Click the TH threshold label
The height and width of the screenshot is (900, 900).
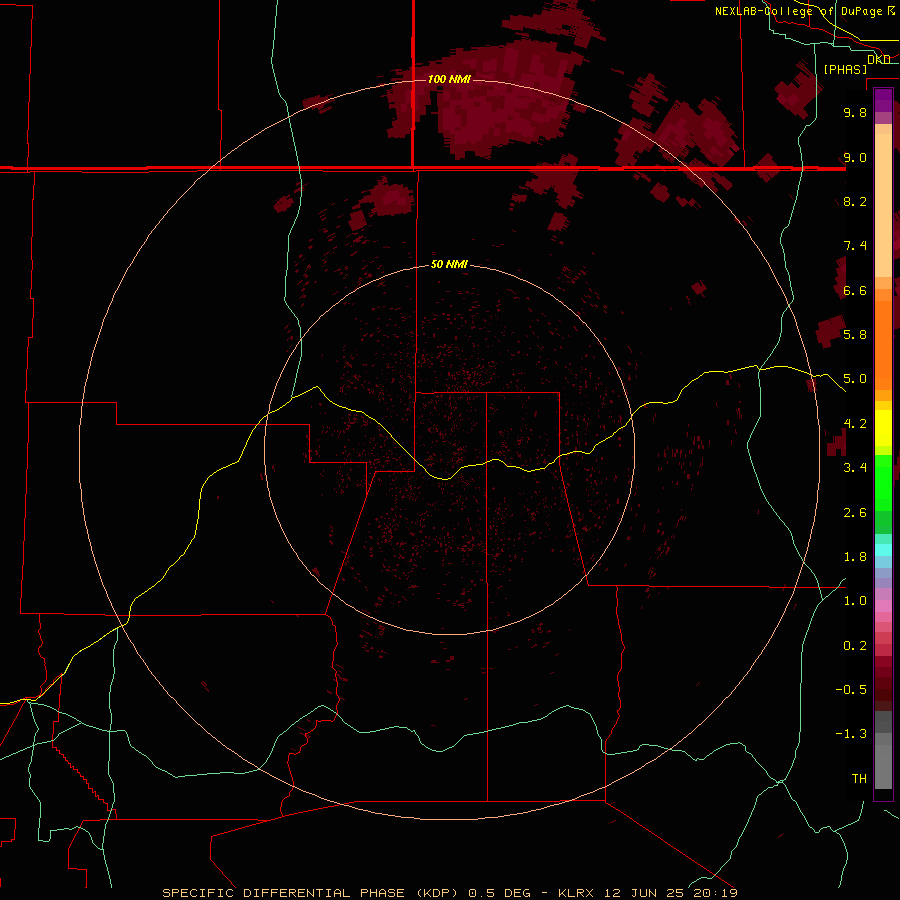pyautogui.click(x=859, y=778)
